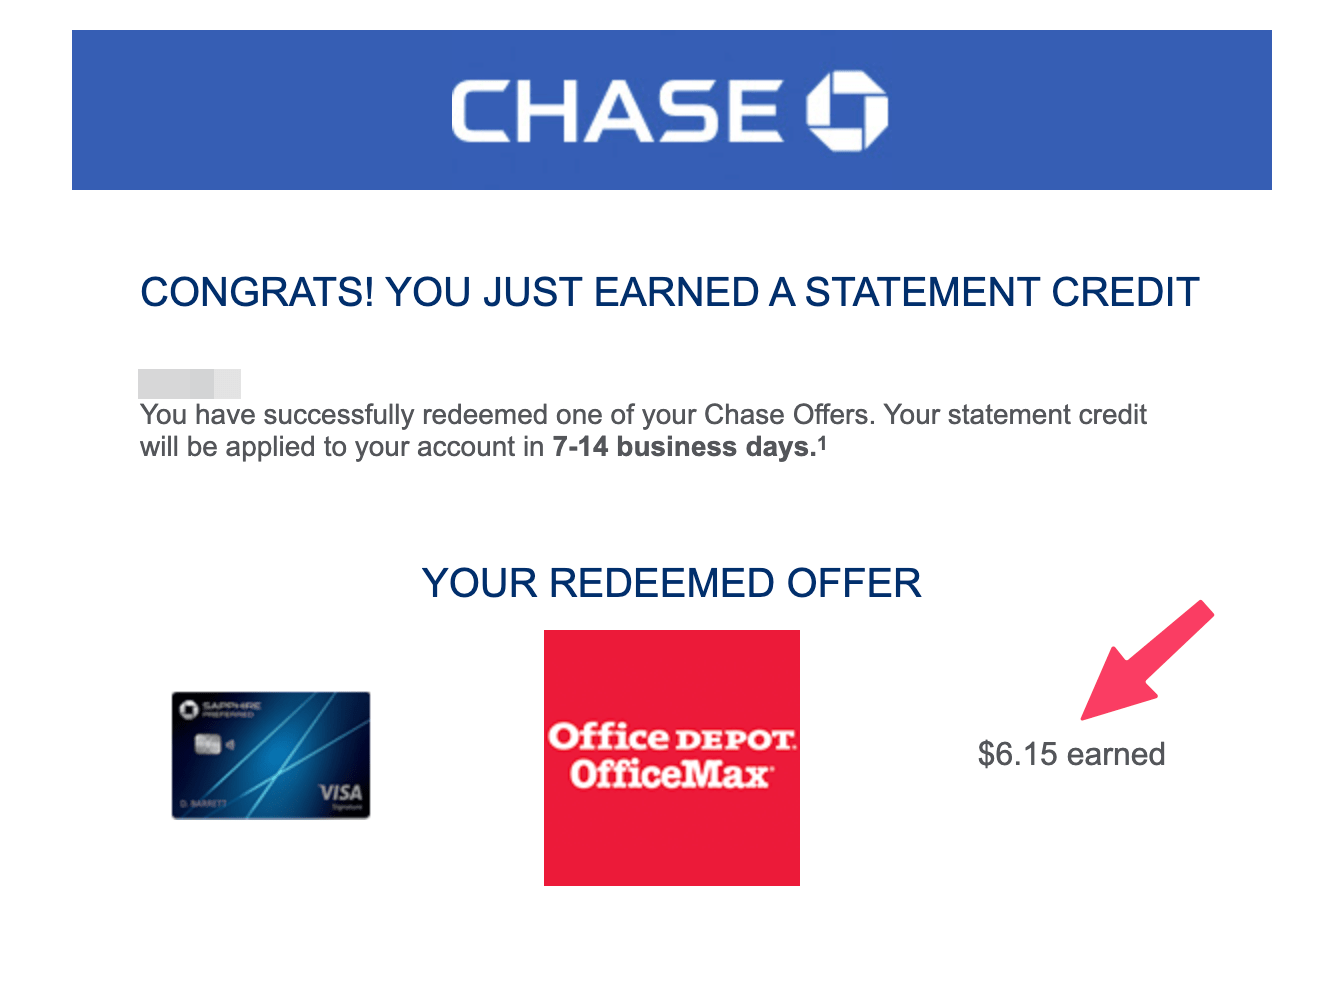Click the blurred recipient name
This screenshot has width=1340, height=992.
[x=189, y=383]
